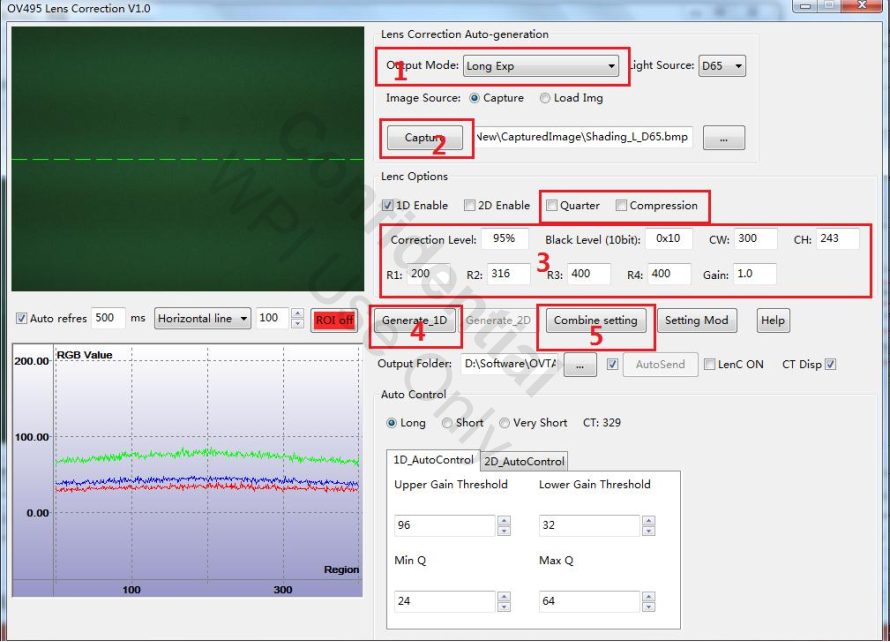Check the Compression option
The height and width of the screenshot is (642, 890).
[621, 206]
